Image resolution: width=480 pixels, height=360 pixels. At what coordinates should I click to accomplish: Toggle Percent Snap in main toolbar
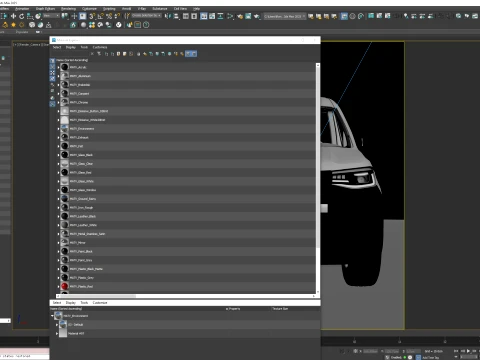(109, 16)
